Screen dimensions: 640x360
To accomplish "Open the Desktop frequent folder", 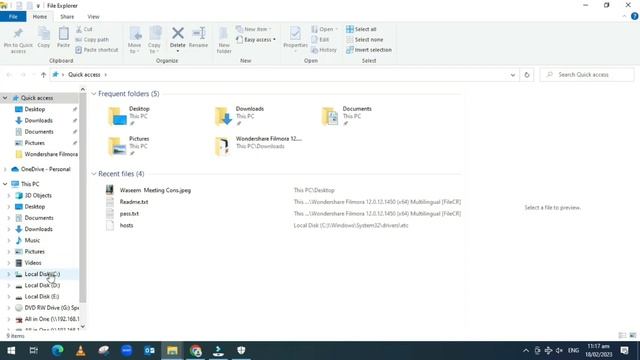I will point(130,116).
